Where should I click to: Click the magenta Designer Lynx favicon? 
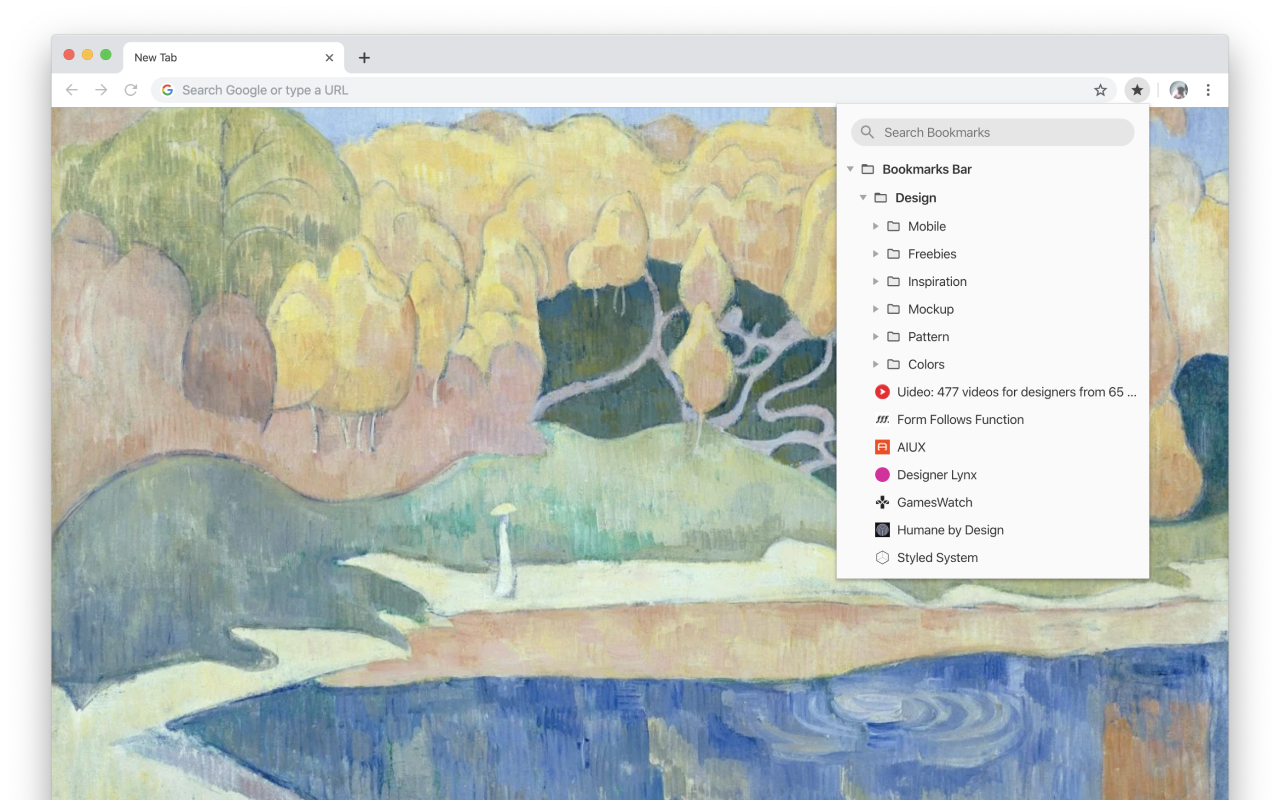pyautogui.click(x=882, y=474)
